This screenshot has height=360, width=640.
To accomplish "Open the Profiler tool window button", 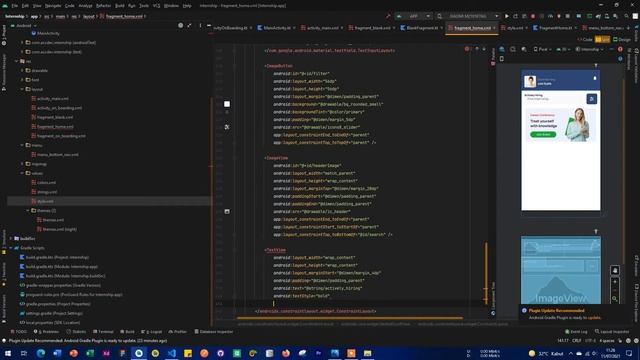I will click(178, 332).
